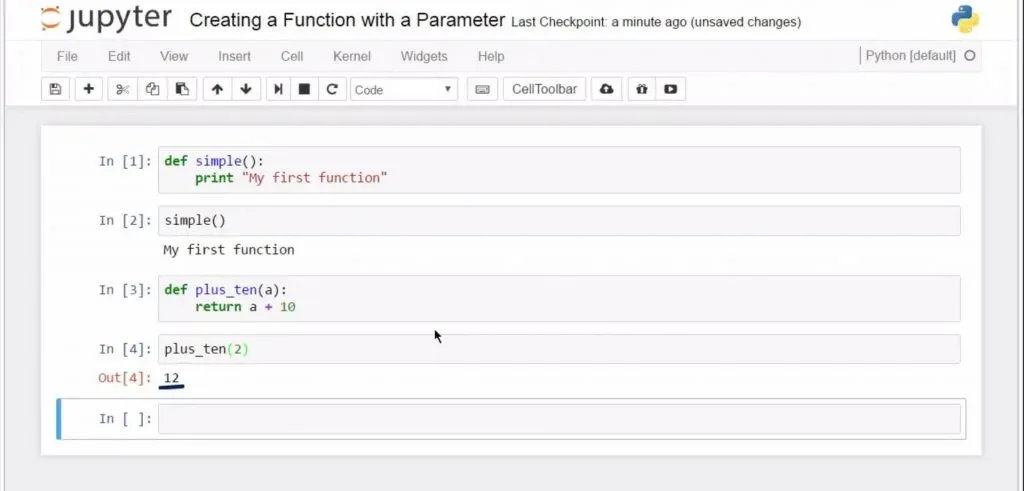Viewport: 1024px width, 491px height.
Task: Paste cells below icon
Action: pyautogui.click(x=181, y=89)
